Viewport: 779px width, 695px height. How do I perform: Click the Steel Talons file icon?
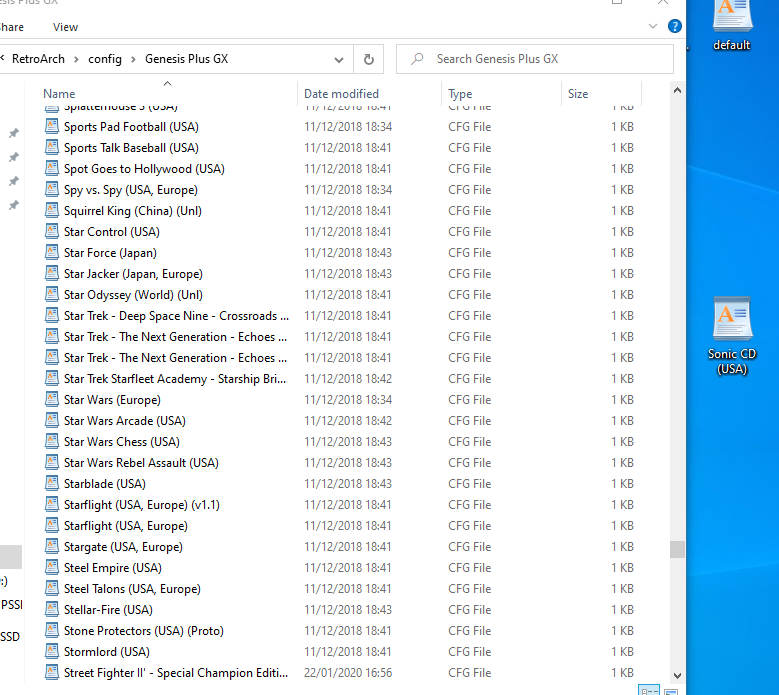[x=52, y=588]
